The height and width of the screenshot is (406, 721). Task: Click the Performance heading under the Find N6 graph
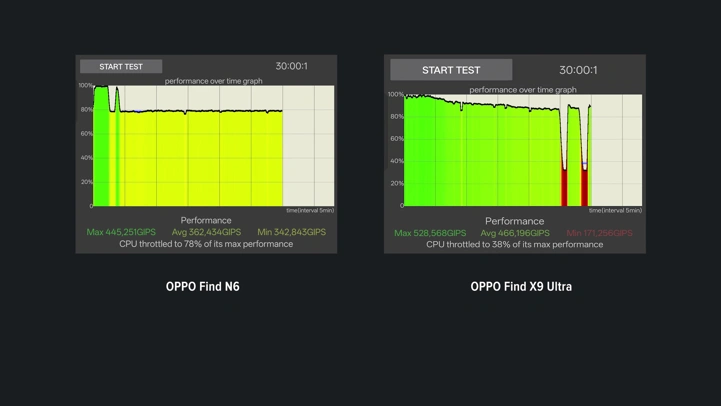coord(206,220)
